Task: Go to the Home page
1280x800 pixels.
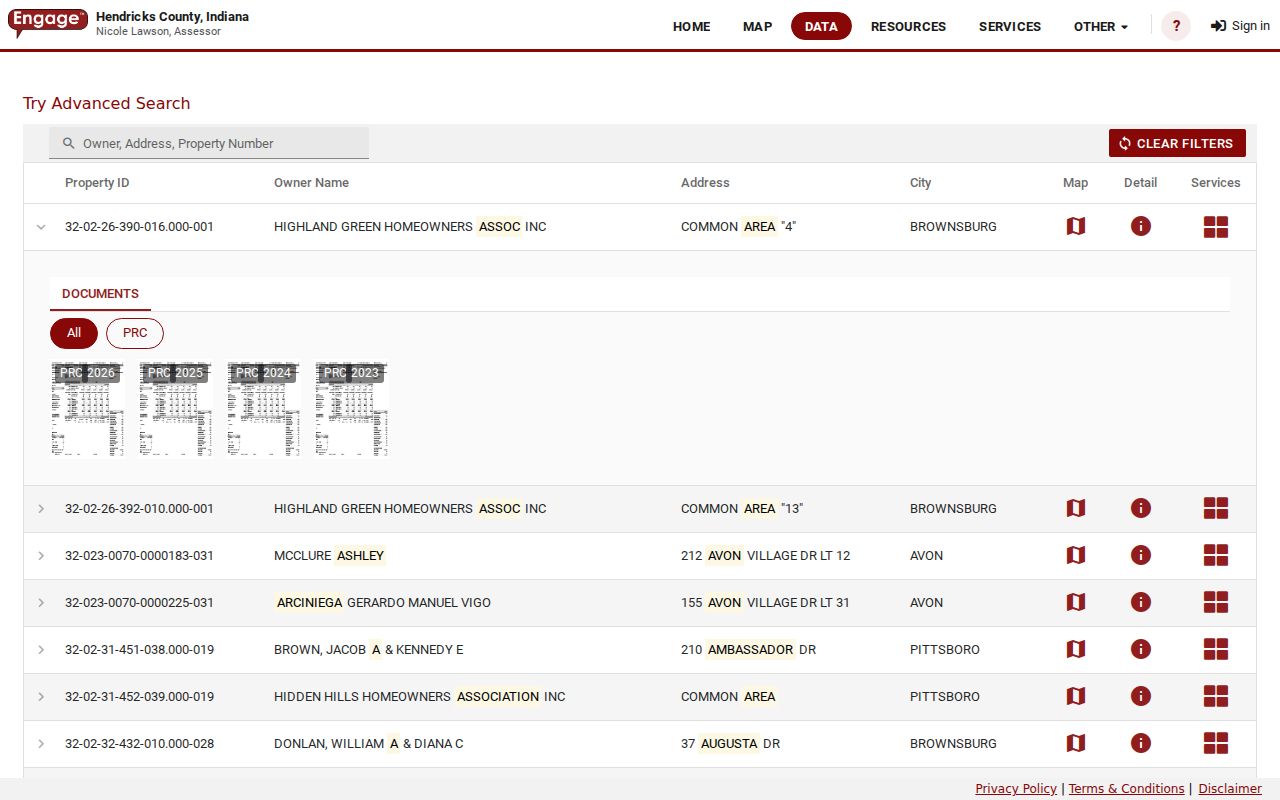Action: [692, 27]
